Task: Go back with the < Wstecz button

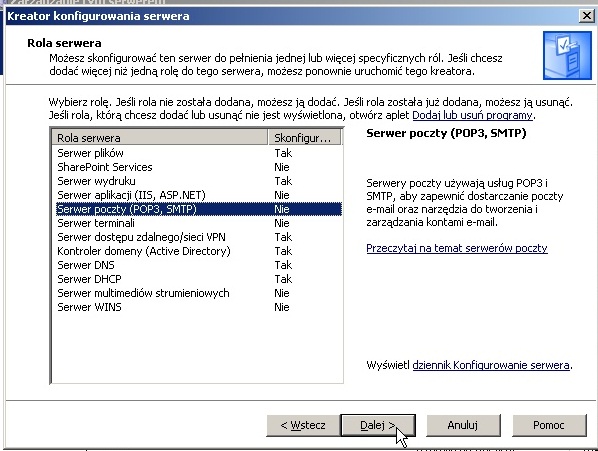Action: pyautogui.click(x=303, y=425)
